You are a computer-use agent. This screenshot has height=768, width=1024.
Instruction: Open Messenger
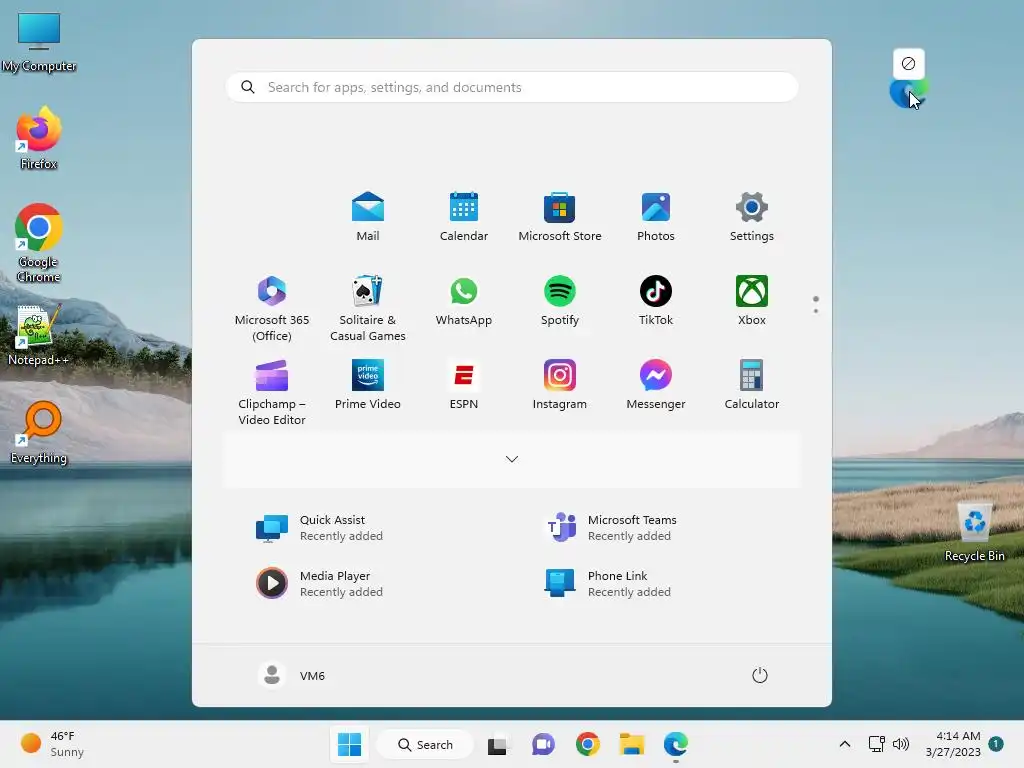(x=656, y=385)
